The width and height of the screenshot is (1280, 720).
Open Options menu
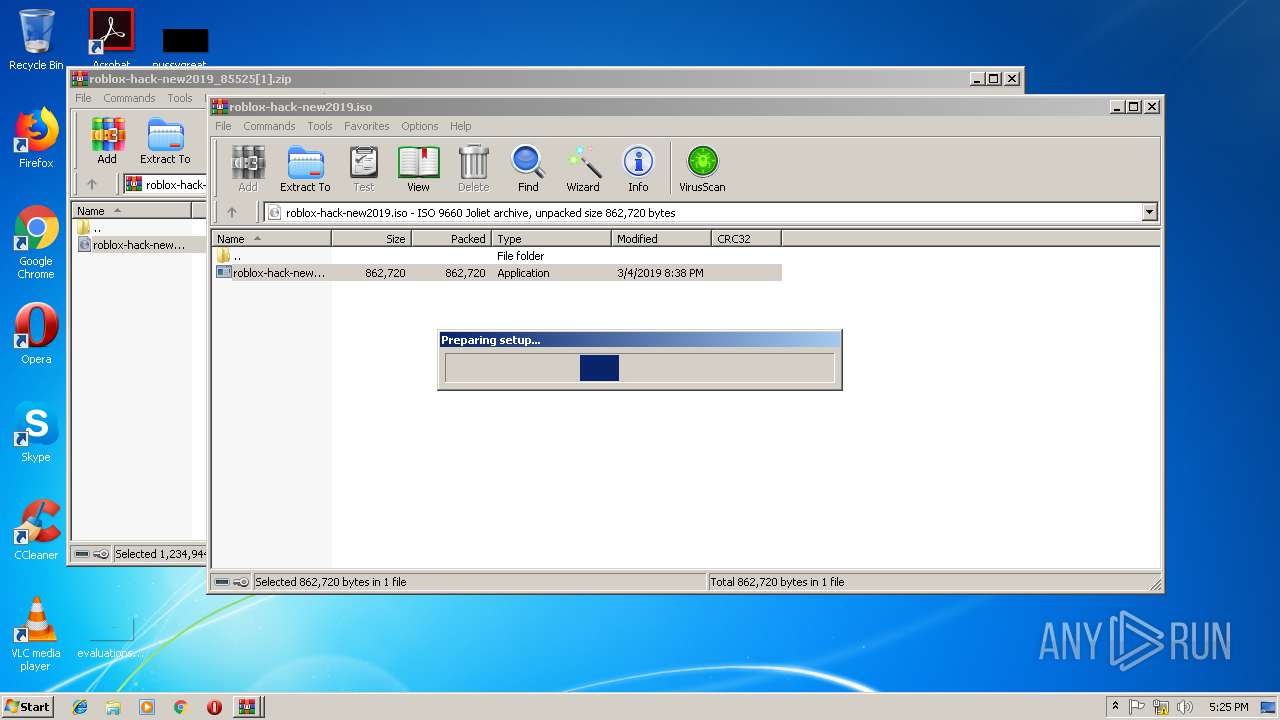coord(420,126)
